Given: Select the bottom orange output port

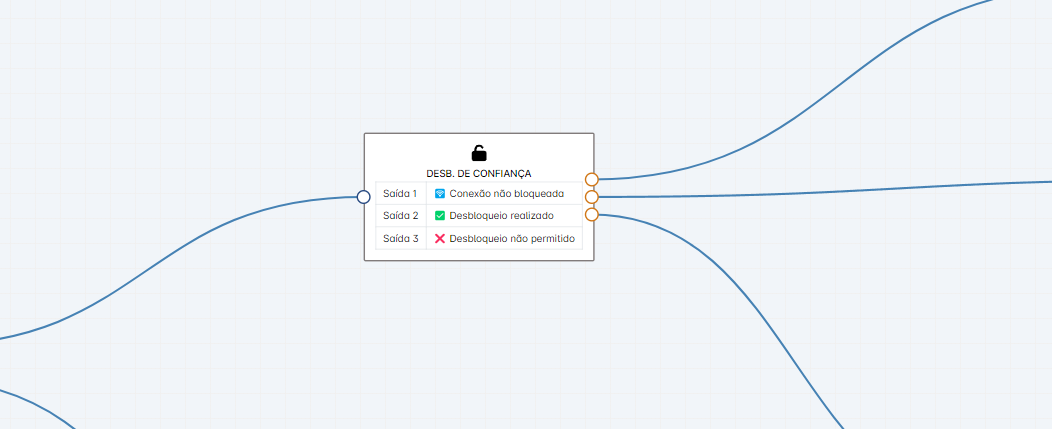Looking at the screenshot, I should [592, 214].
